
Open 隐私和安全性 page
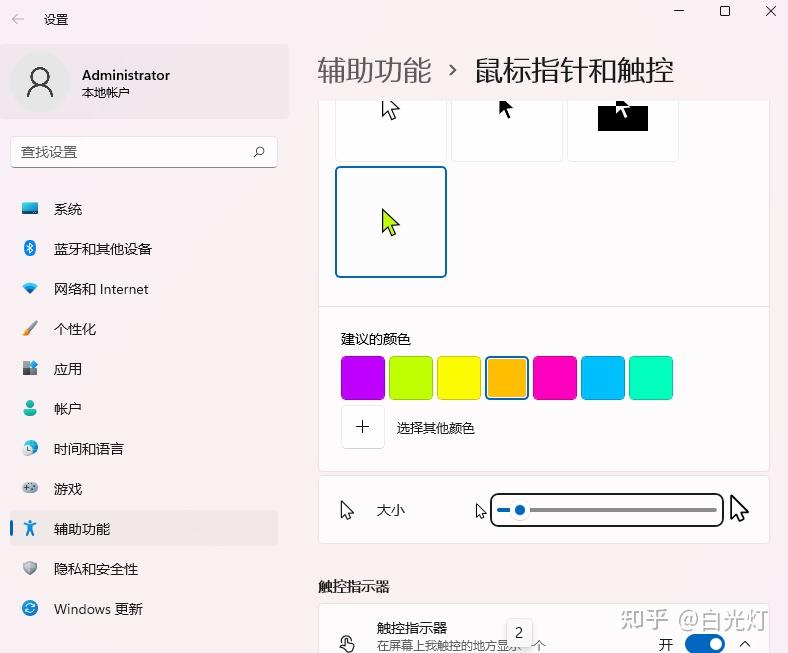tap(95, 569)
